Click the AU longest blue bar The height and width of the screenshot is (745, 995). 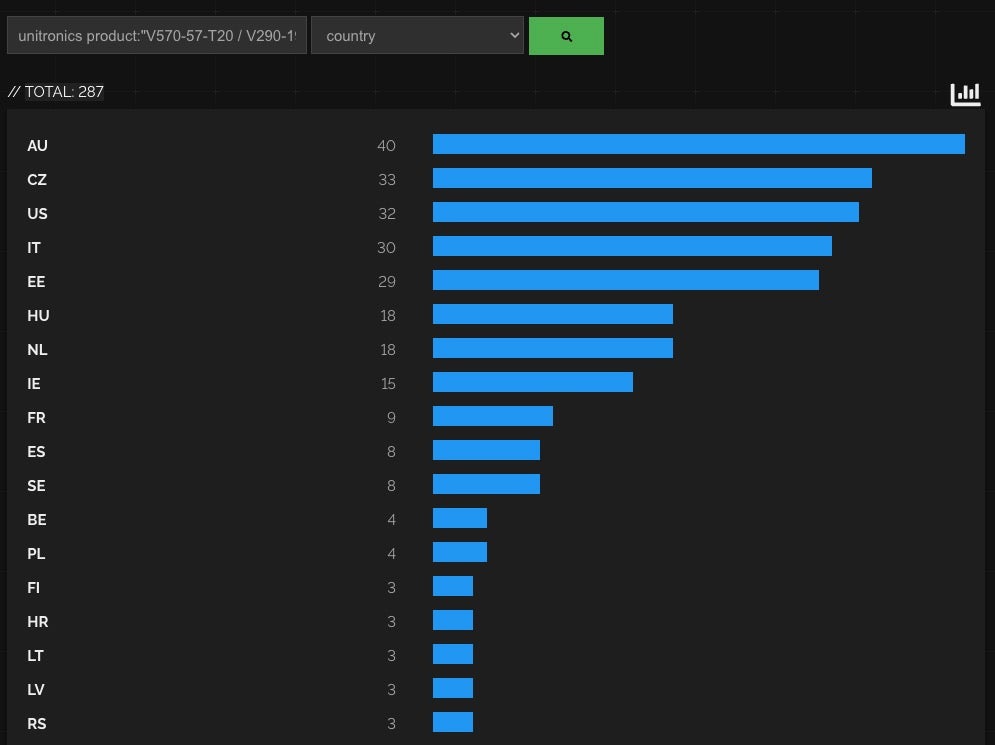pos(698,145)
